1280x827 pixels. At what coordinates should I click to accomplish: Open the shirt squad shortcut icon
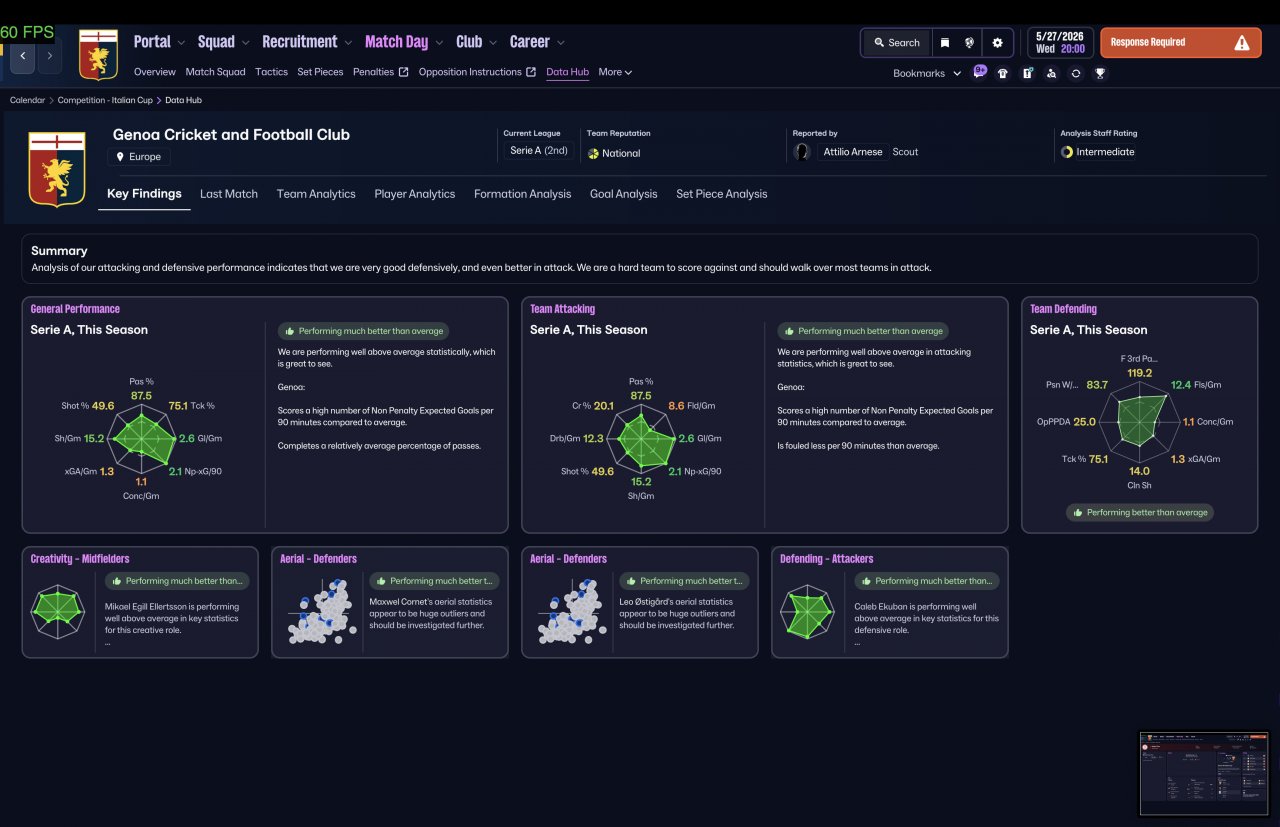tap(1003, 73)
